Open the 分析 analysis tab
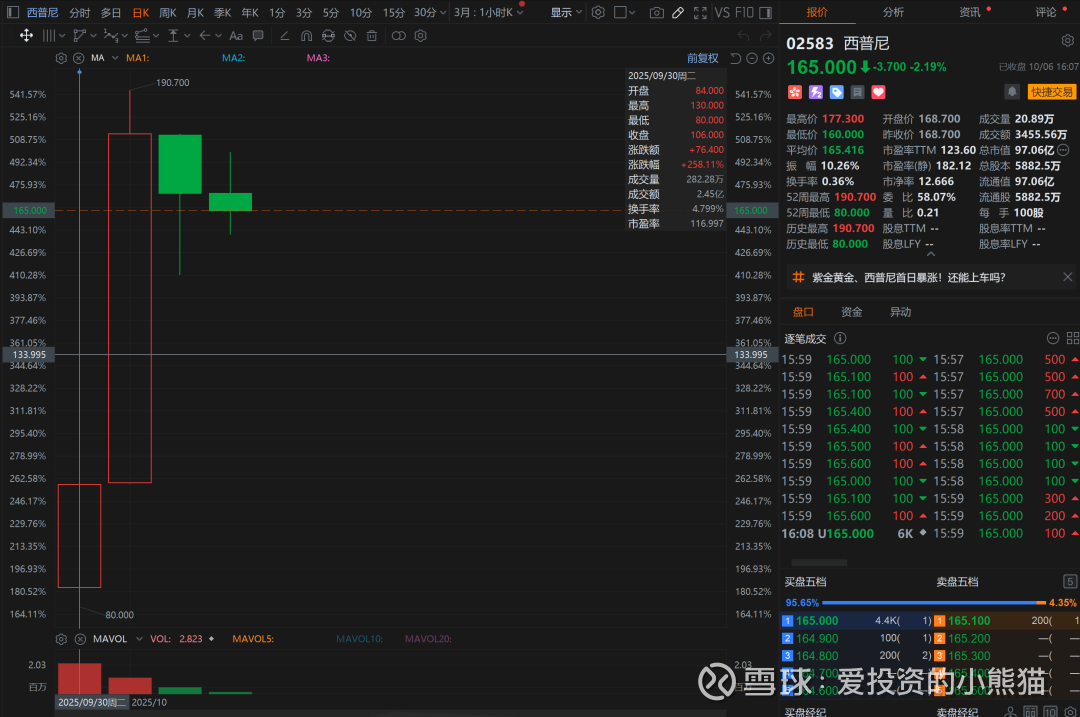Viewport: 1080px width, 717px height. [x=893, y=12]
